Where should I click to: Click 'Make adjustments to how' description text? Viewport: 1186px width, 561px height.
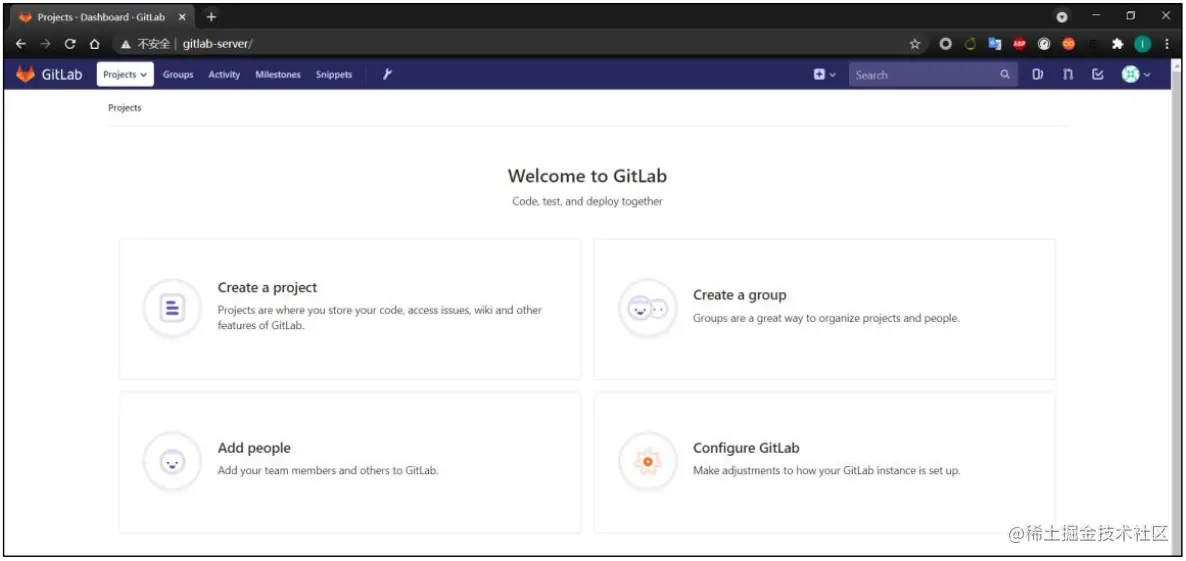pyautogui.click(x=827, y=470)
